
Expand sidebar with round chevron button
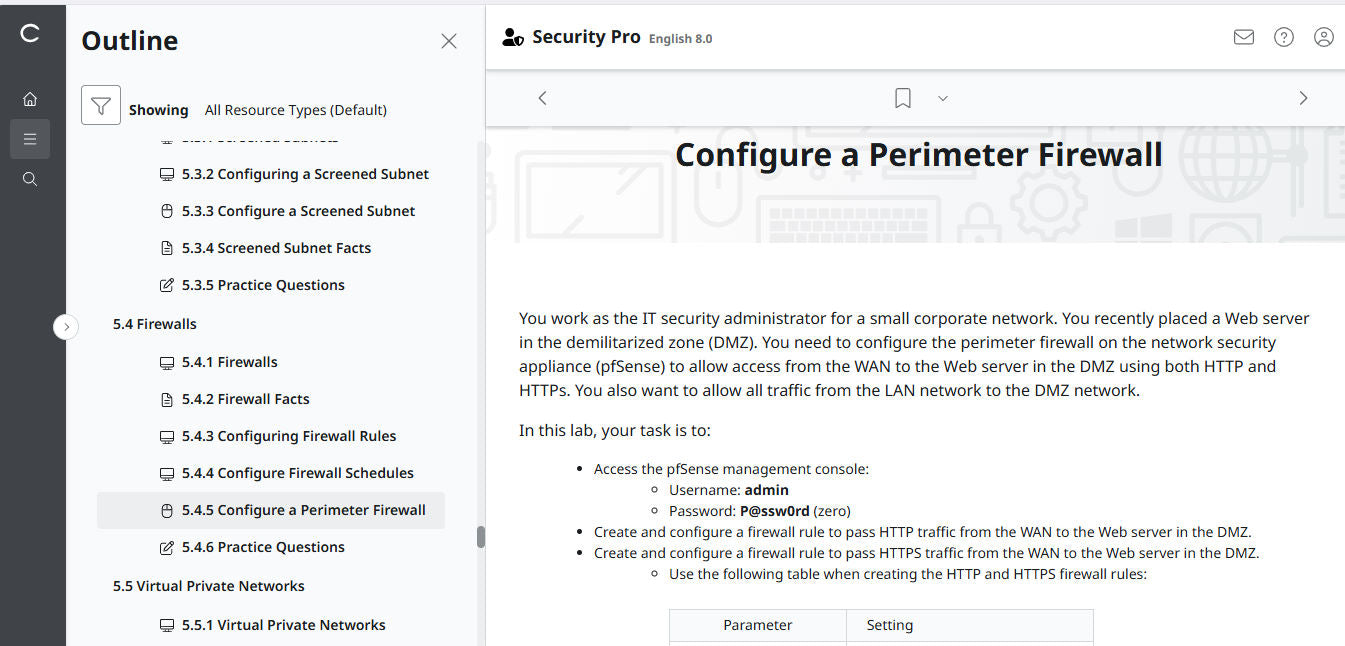click(x=66, y=326)
